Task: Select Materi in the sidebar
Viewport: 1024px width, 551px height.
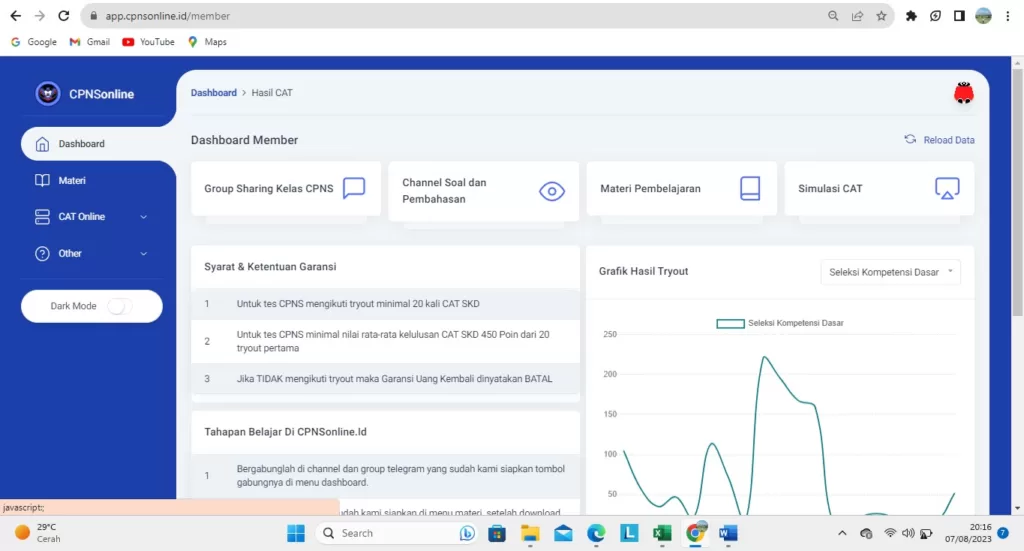Action: [x=72, y=181]
